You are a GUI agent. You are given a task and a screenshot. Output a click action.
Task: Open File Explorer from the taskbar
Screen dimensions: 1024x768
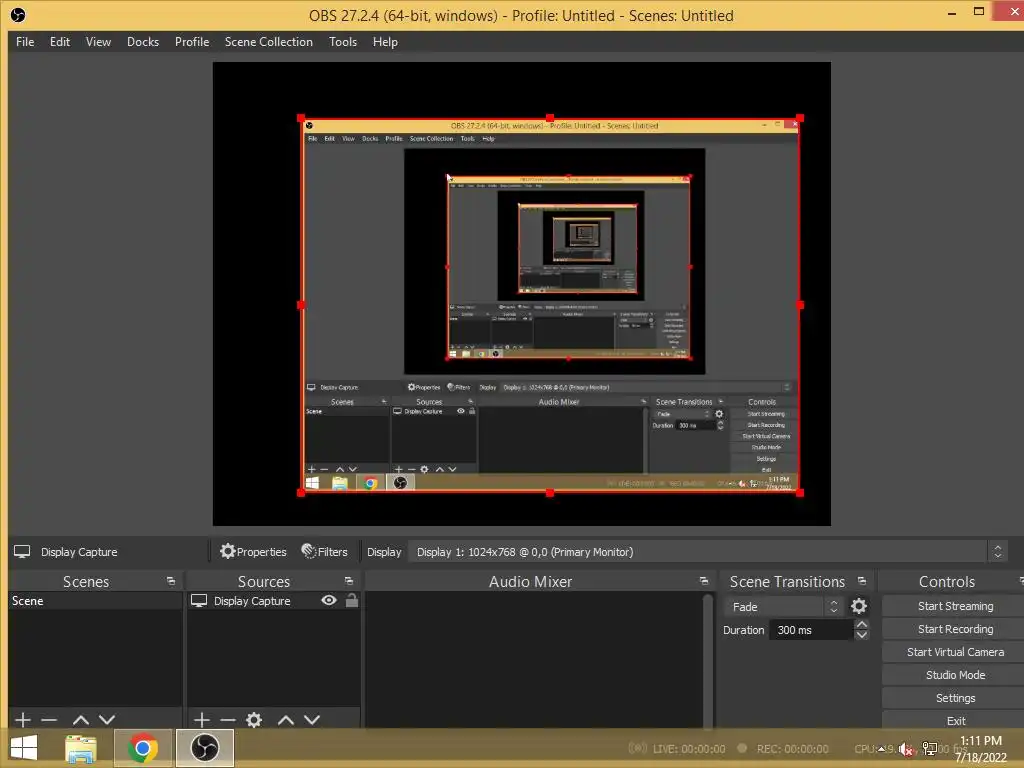click(81, 748)
